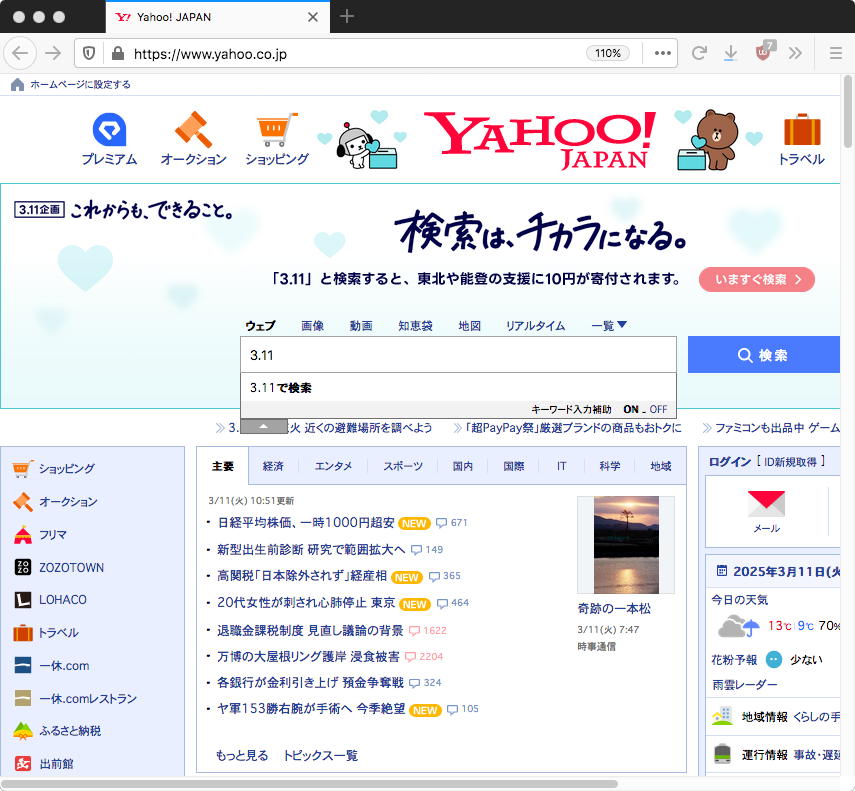The width and height of the screenshot is (855, 791).
Task: Click the blue 検索 search button
Action: click(763, 355)
